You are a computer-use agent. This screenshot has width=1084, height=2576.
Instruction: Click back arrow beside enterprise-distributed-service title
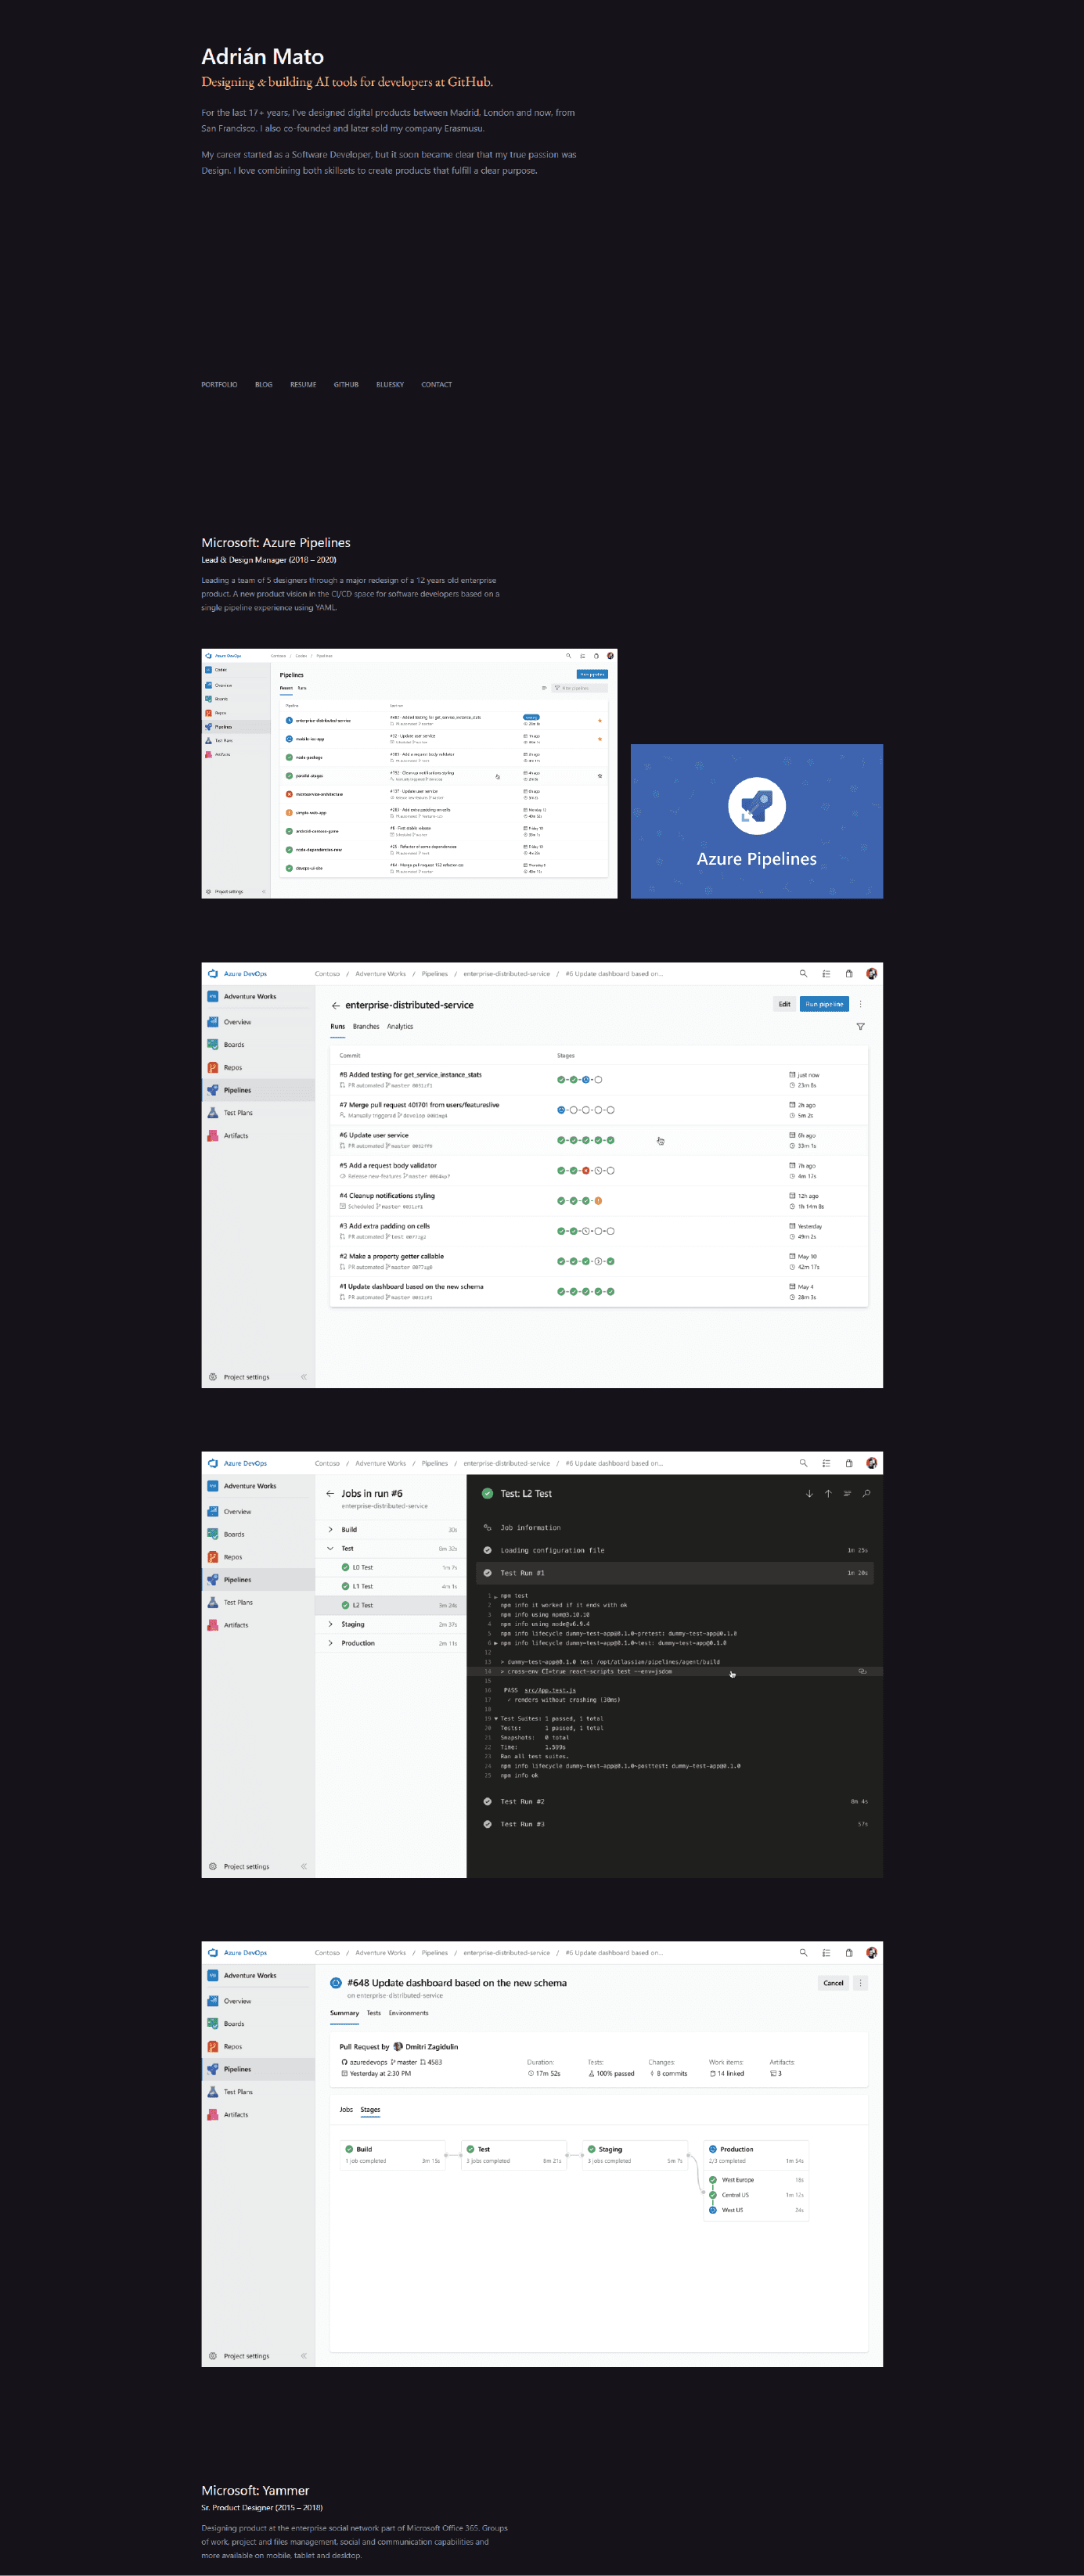coord(336,1005)
